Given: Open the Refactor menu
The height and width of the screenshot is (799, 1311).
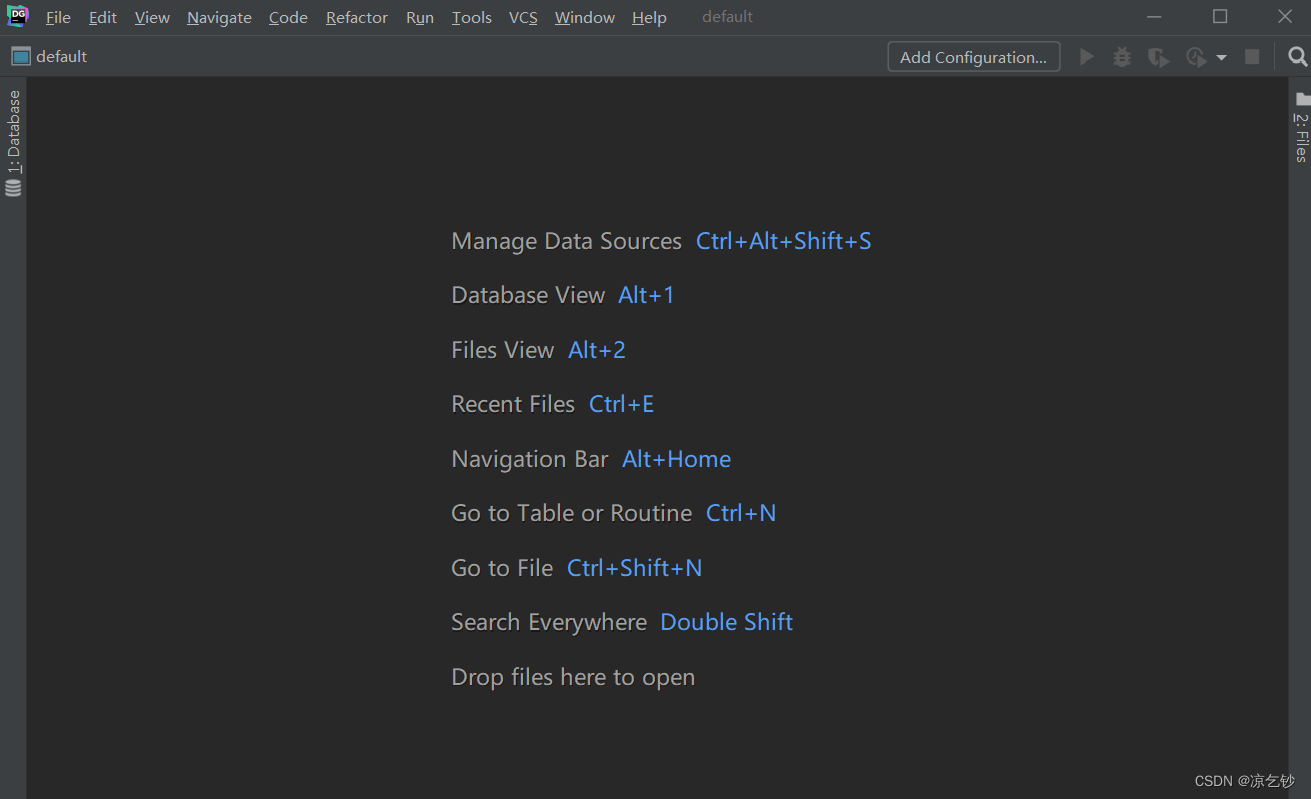Looking at the screenshot, I should coord(356,17).
